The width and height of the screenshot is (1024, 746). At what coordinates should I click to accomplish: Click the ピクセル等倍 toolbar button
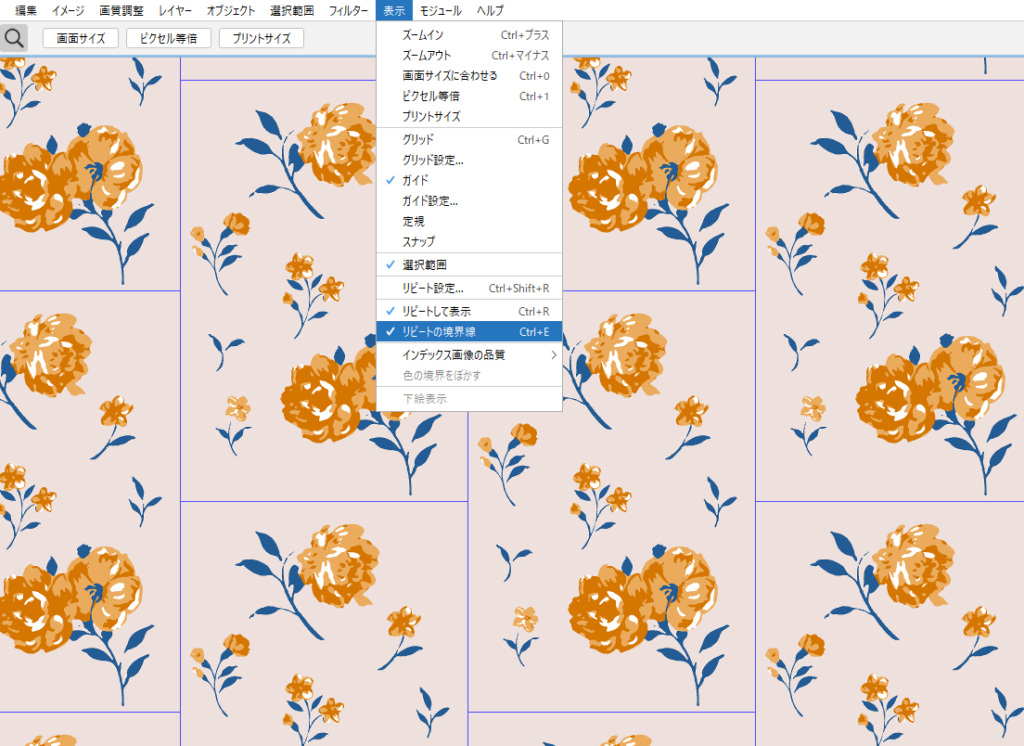(x=168, y=39)
